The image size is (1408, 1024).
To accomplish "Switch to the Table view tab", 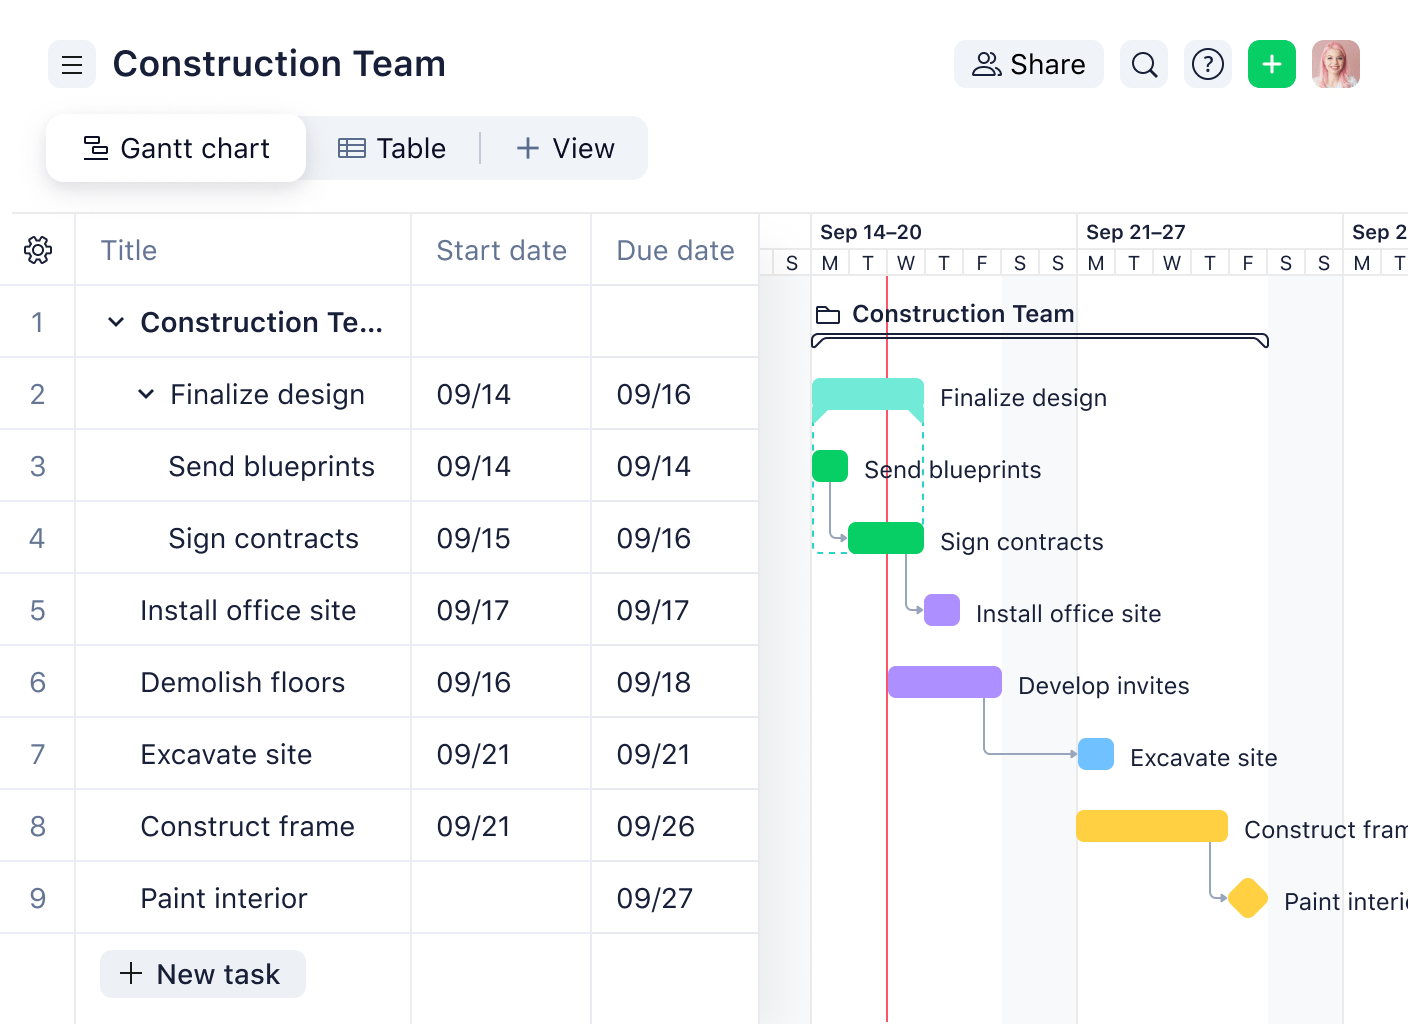I will click(392, 149).
